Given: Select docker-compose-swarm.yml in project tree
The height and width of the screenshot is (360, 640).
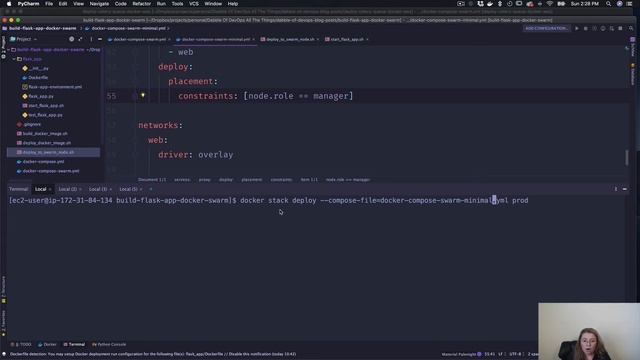Looking at the screenshot, I should tap(51, 171).
